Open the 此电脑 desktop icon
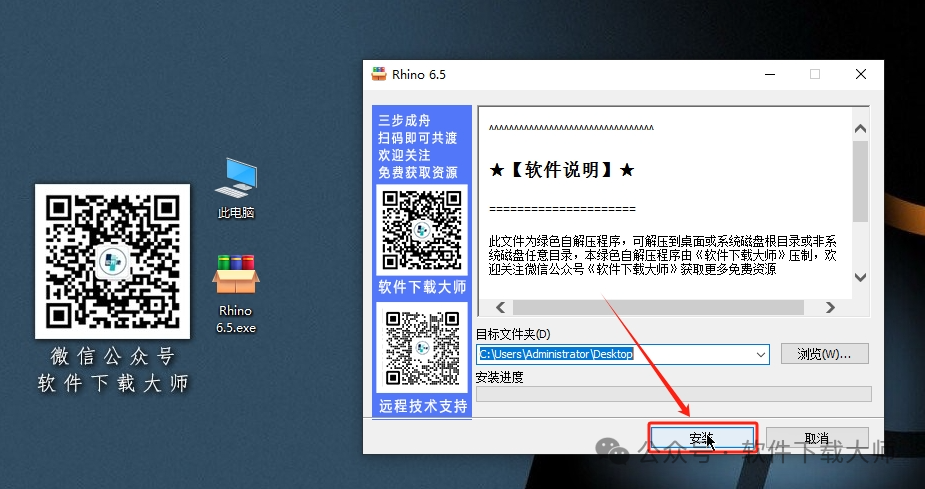925x489 pixels. (x=236, y=188)
